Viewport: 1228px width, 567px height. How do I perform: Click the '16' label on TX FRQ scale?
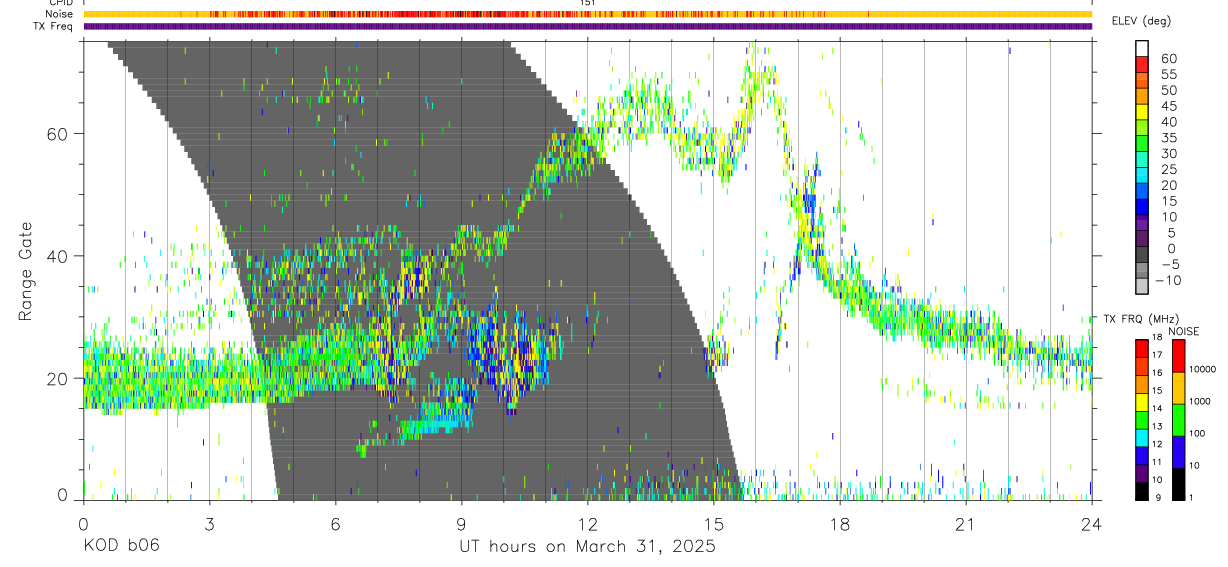coord(1157,373)
